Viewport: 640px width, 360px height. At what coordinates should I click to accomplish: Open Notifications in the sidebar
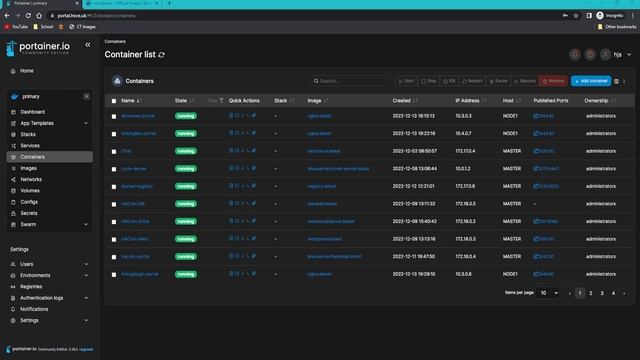(x=34, y=309)
